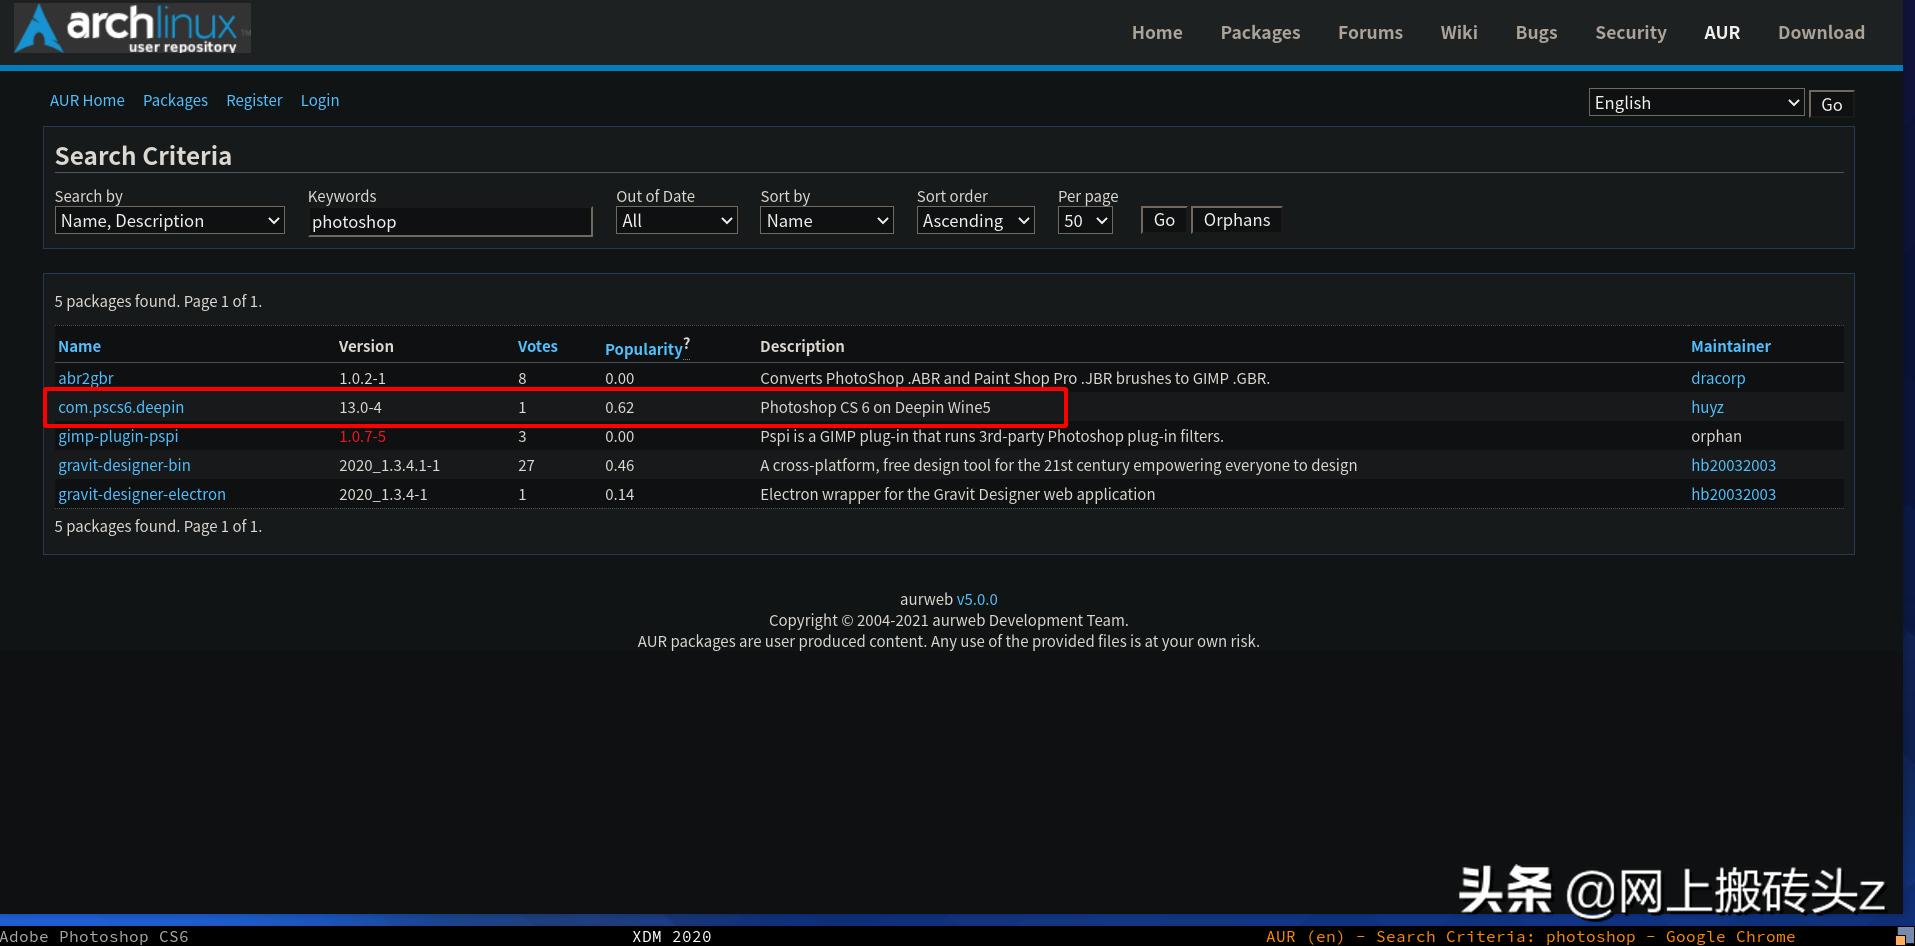Open the com.pscs6.deepin package link
Screen dimensions: 1915x946
point(121,407)
